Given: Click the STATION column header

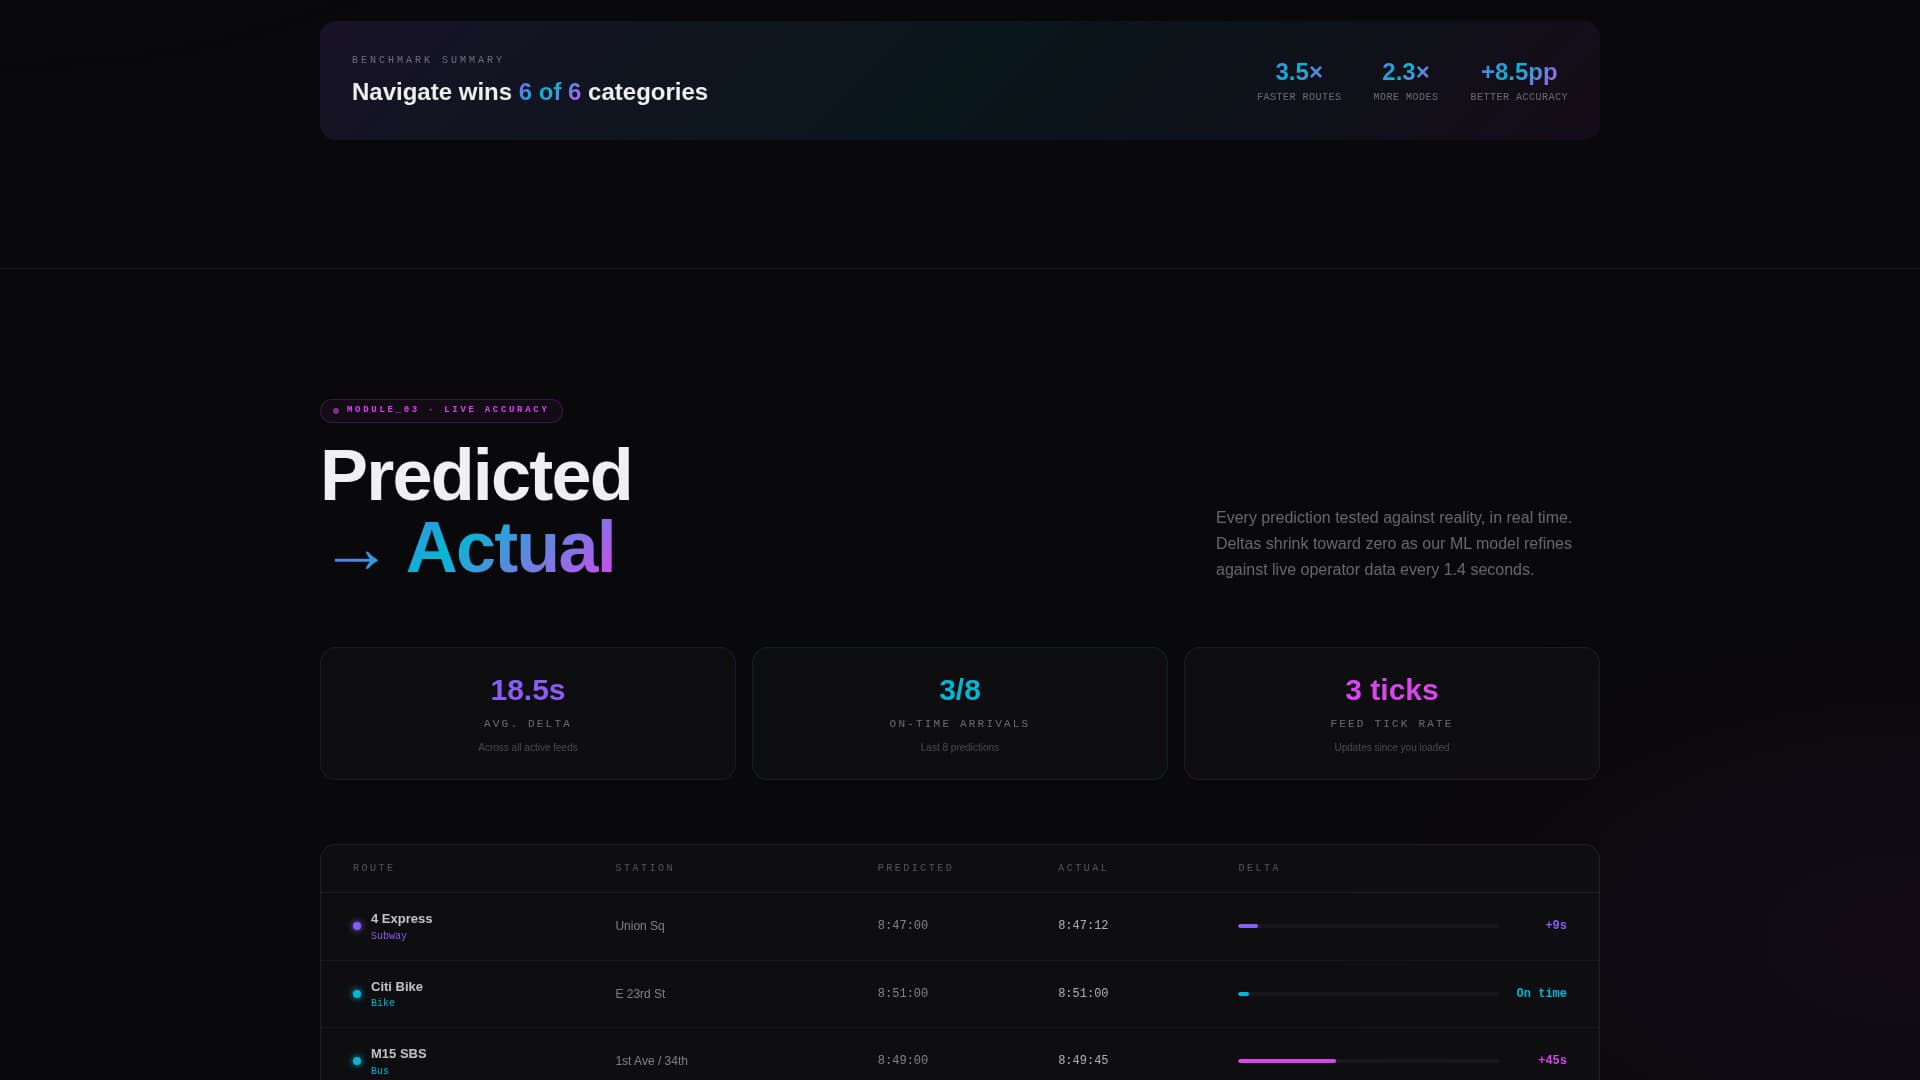Looking at the screenshot, I should [x=645, y=868].
